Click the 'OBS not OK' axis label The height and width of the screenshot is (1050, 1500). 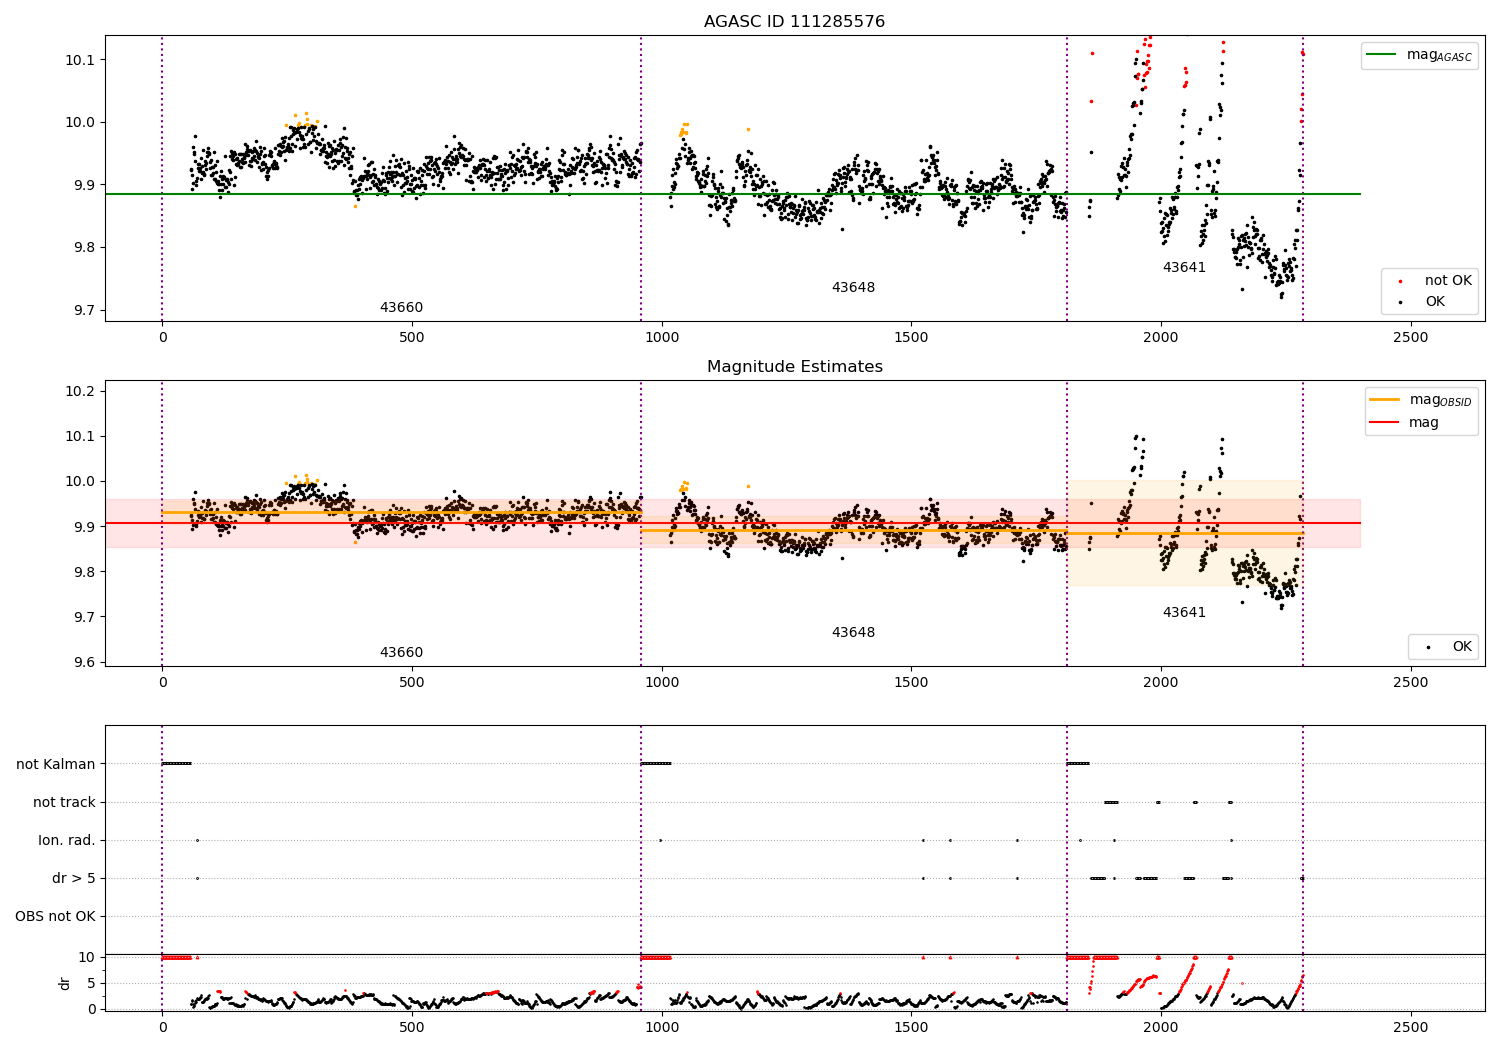[x=55, y=916]
